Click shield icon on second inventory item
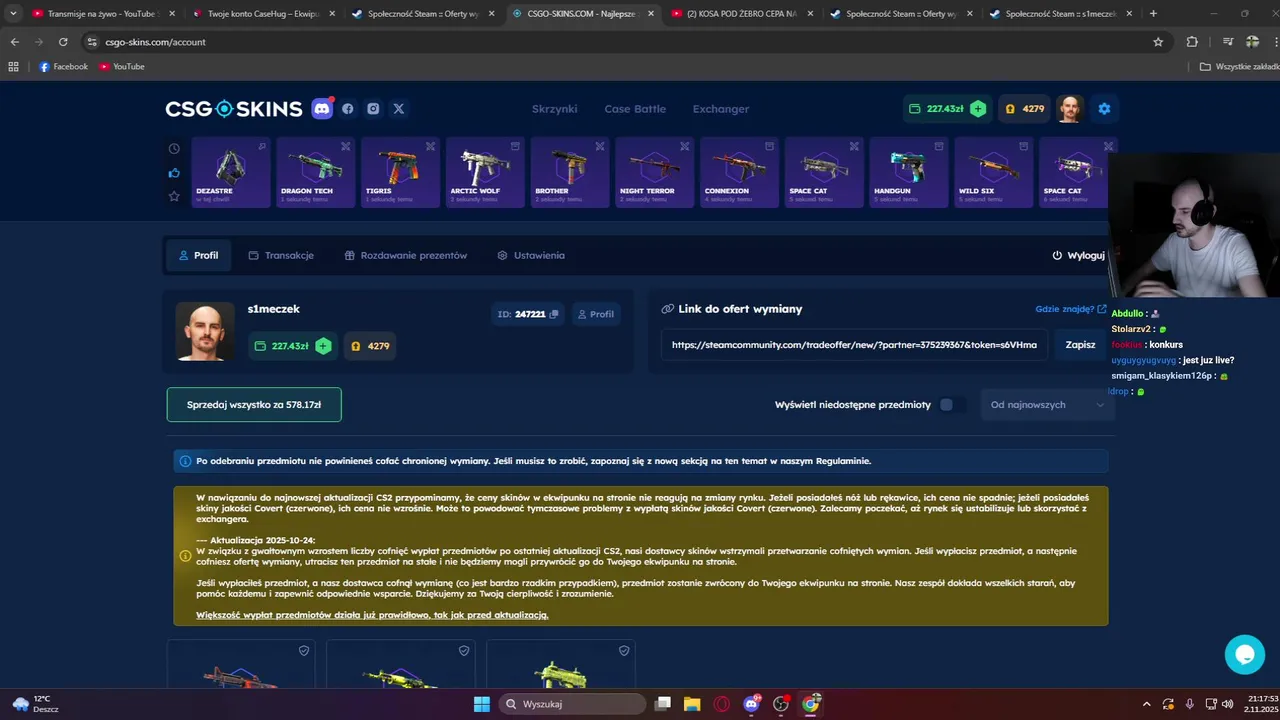1280x720 pixels. click(464, 650)
